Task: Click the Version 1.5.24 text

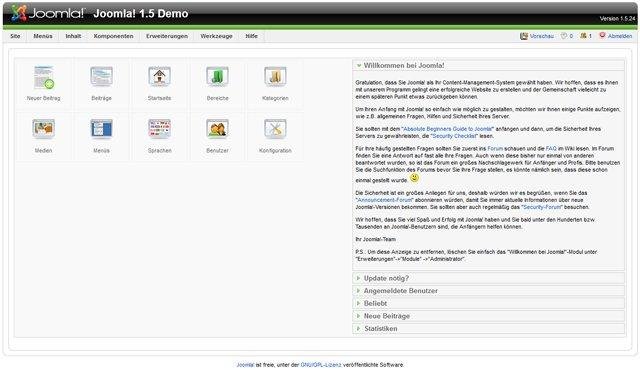Action: click(x=617, y=19)
